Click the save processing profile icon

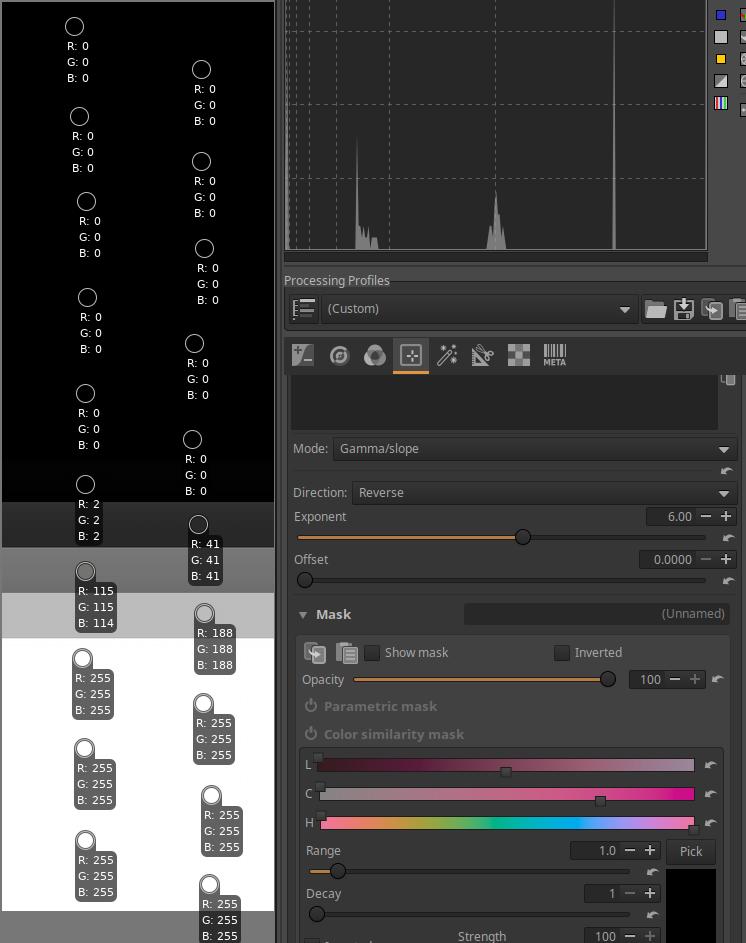point(684,309)
